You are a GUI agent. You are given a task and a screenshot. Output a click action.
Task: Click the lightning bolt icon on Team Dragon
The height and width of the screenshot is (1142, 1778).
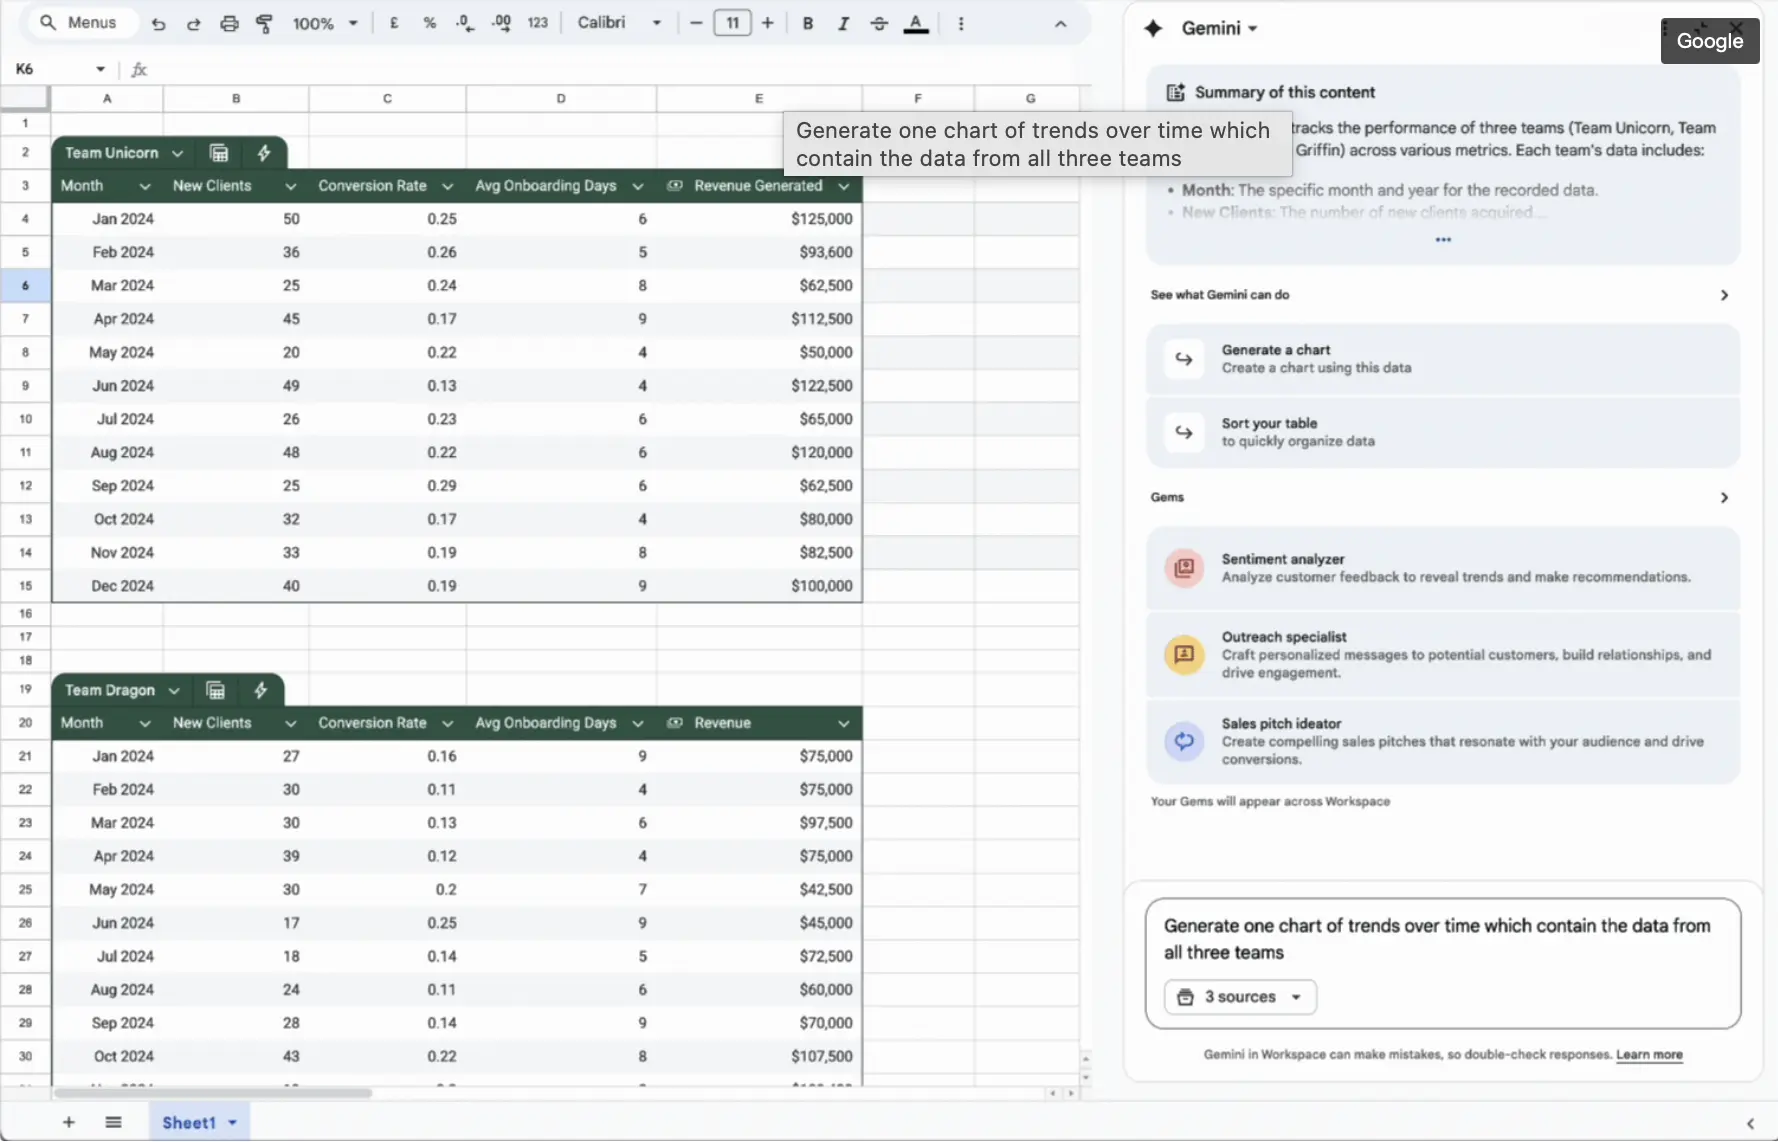[261, 690]
